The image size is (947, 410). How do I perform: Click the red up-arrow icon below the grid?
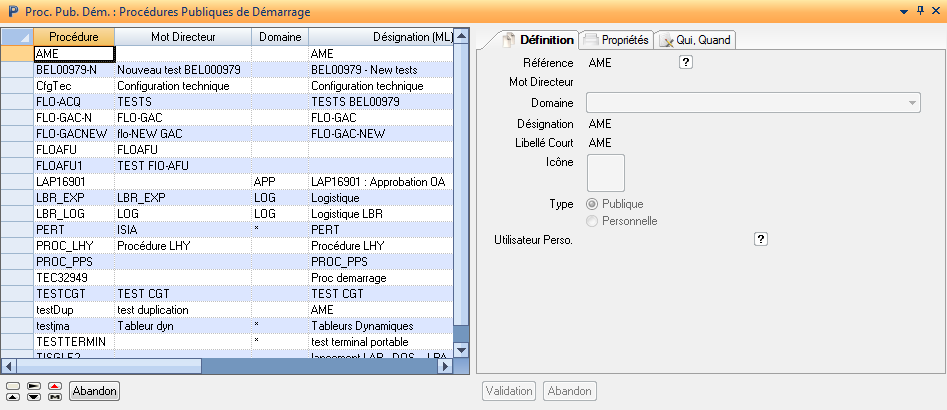click(x=54, y=385)
